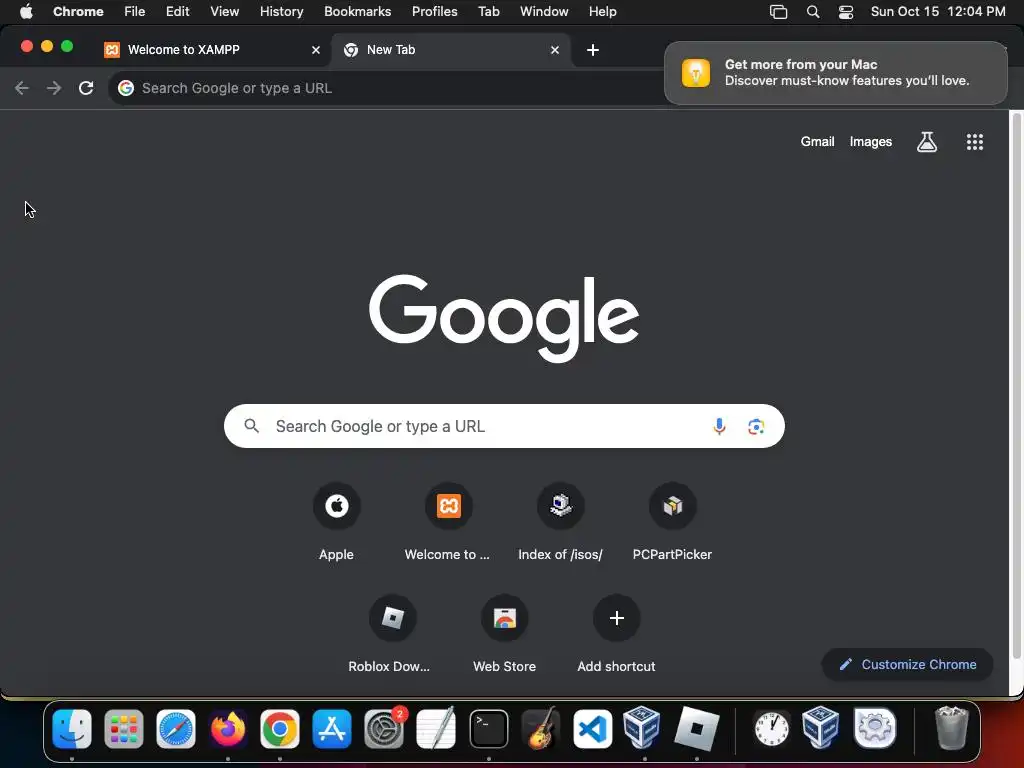Open Control Center in menu bar
Screen dimensions: 1024x768
click(x=846, y=12)
